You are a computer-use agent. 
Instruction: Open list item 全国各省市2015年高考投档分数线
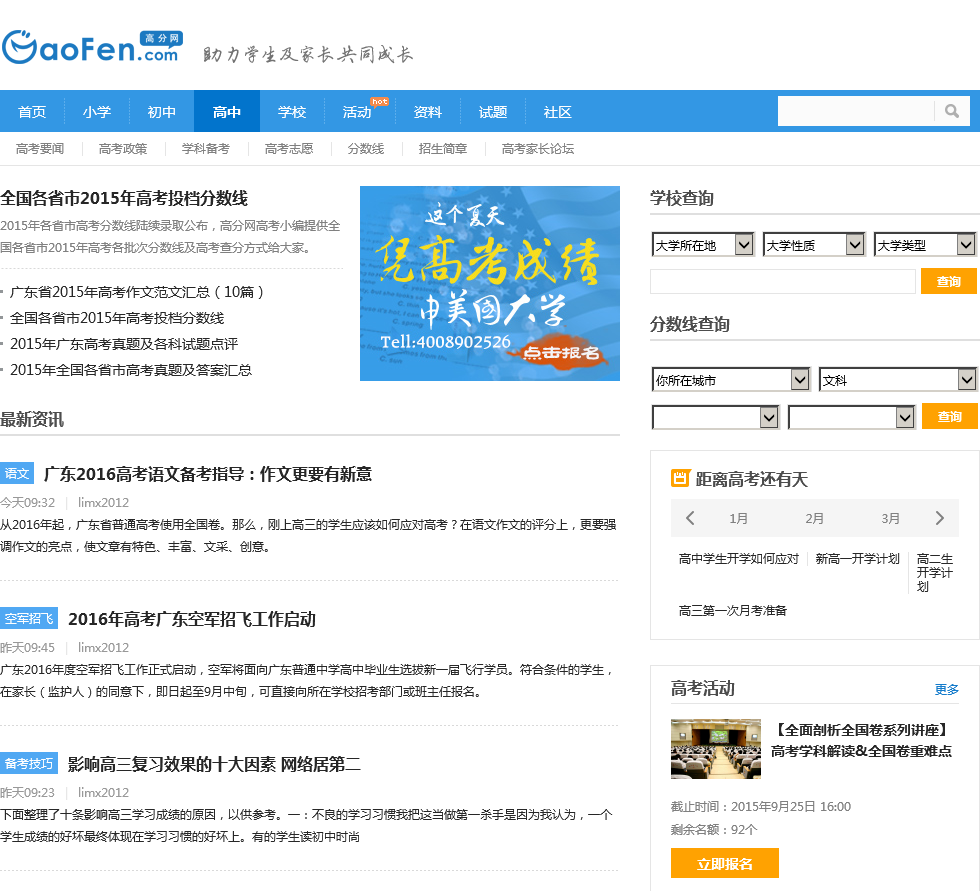(x=117, y=318)
